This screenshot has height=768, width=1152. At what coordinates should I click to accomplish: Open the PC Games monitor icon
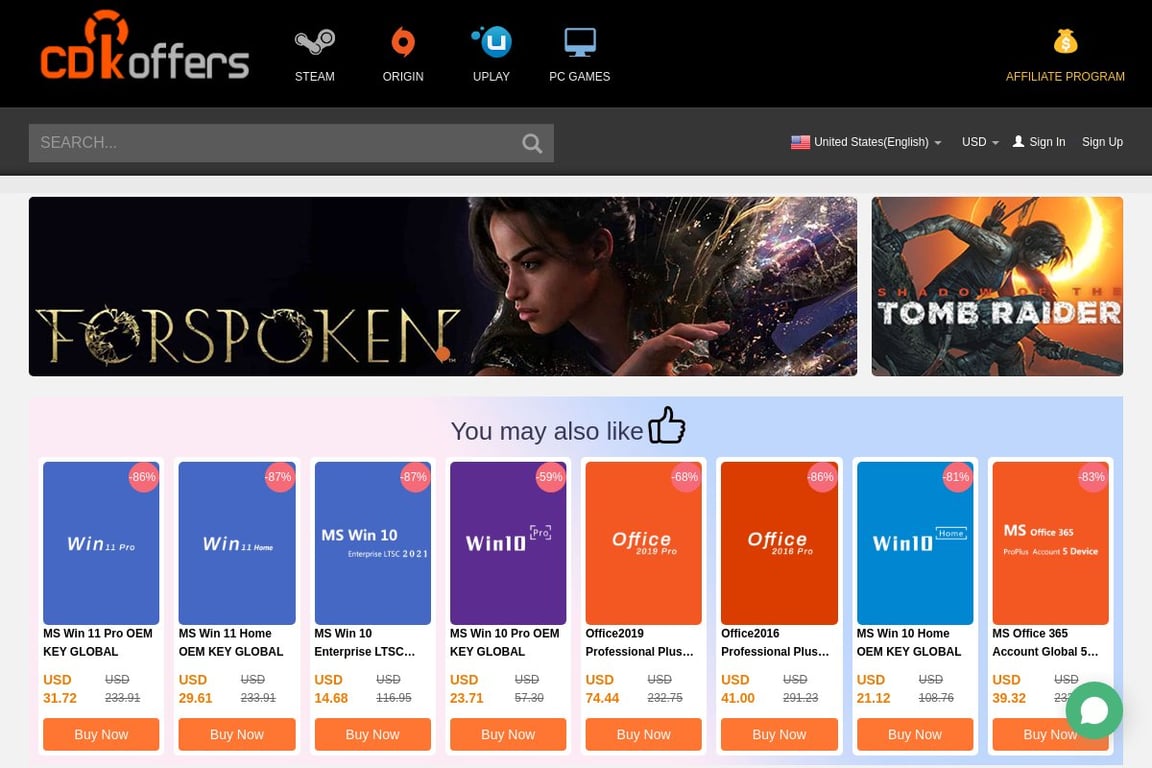click(x=580, y=42)
